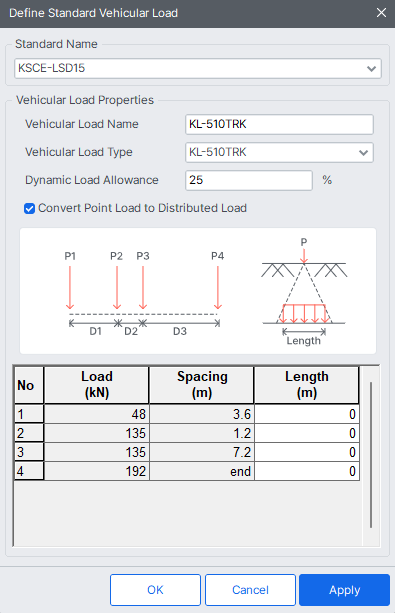Image resolution: width=395 pixels, height=613 pixels.
Task: Click the Apply button
Action: coord(345,590)
